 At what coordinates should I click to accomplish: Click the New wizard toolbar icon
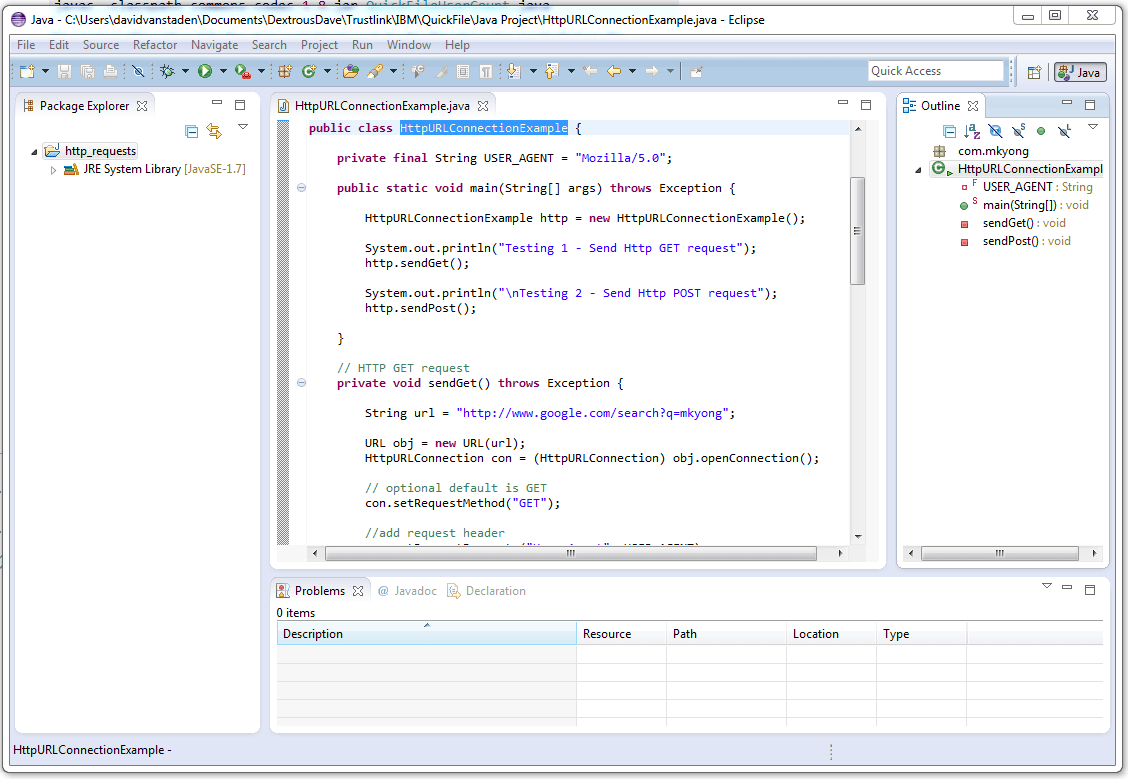coord(27,71)
